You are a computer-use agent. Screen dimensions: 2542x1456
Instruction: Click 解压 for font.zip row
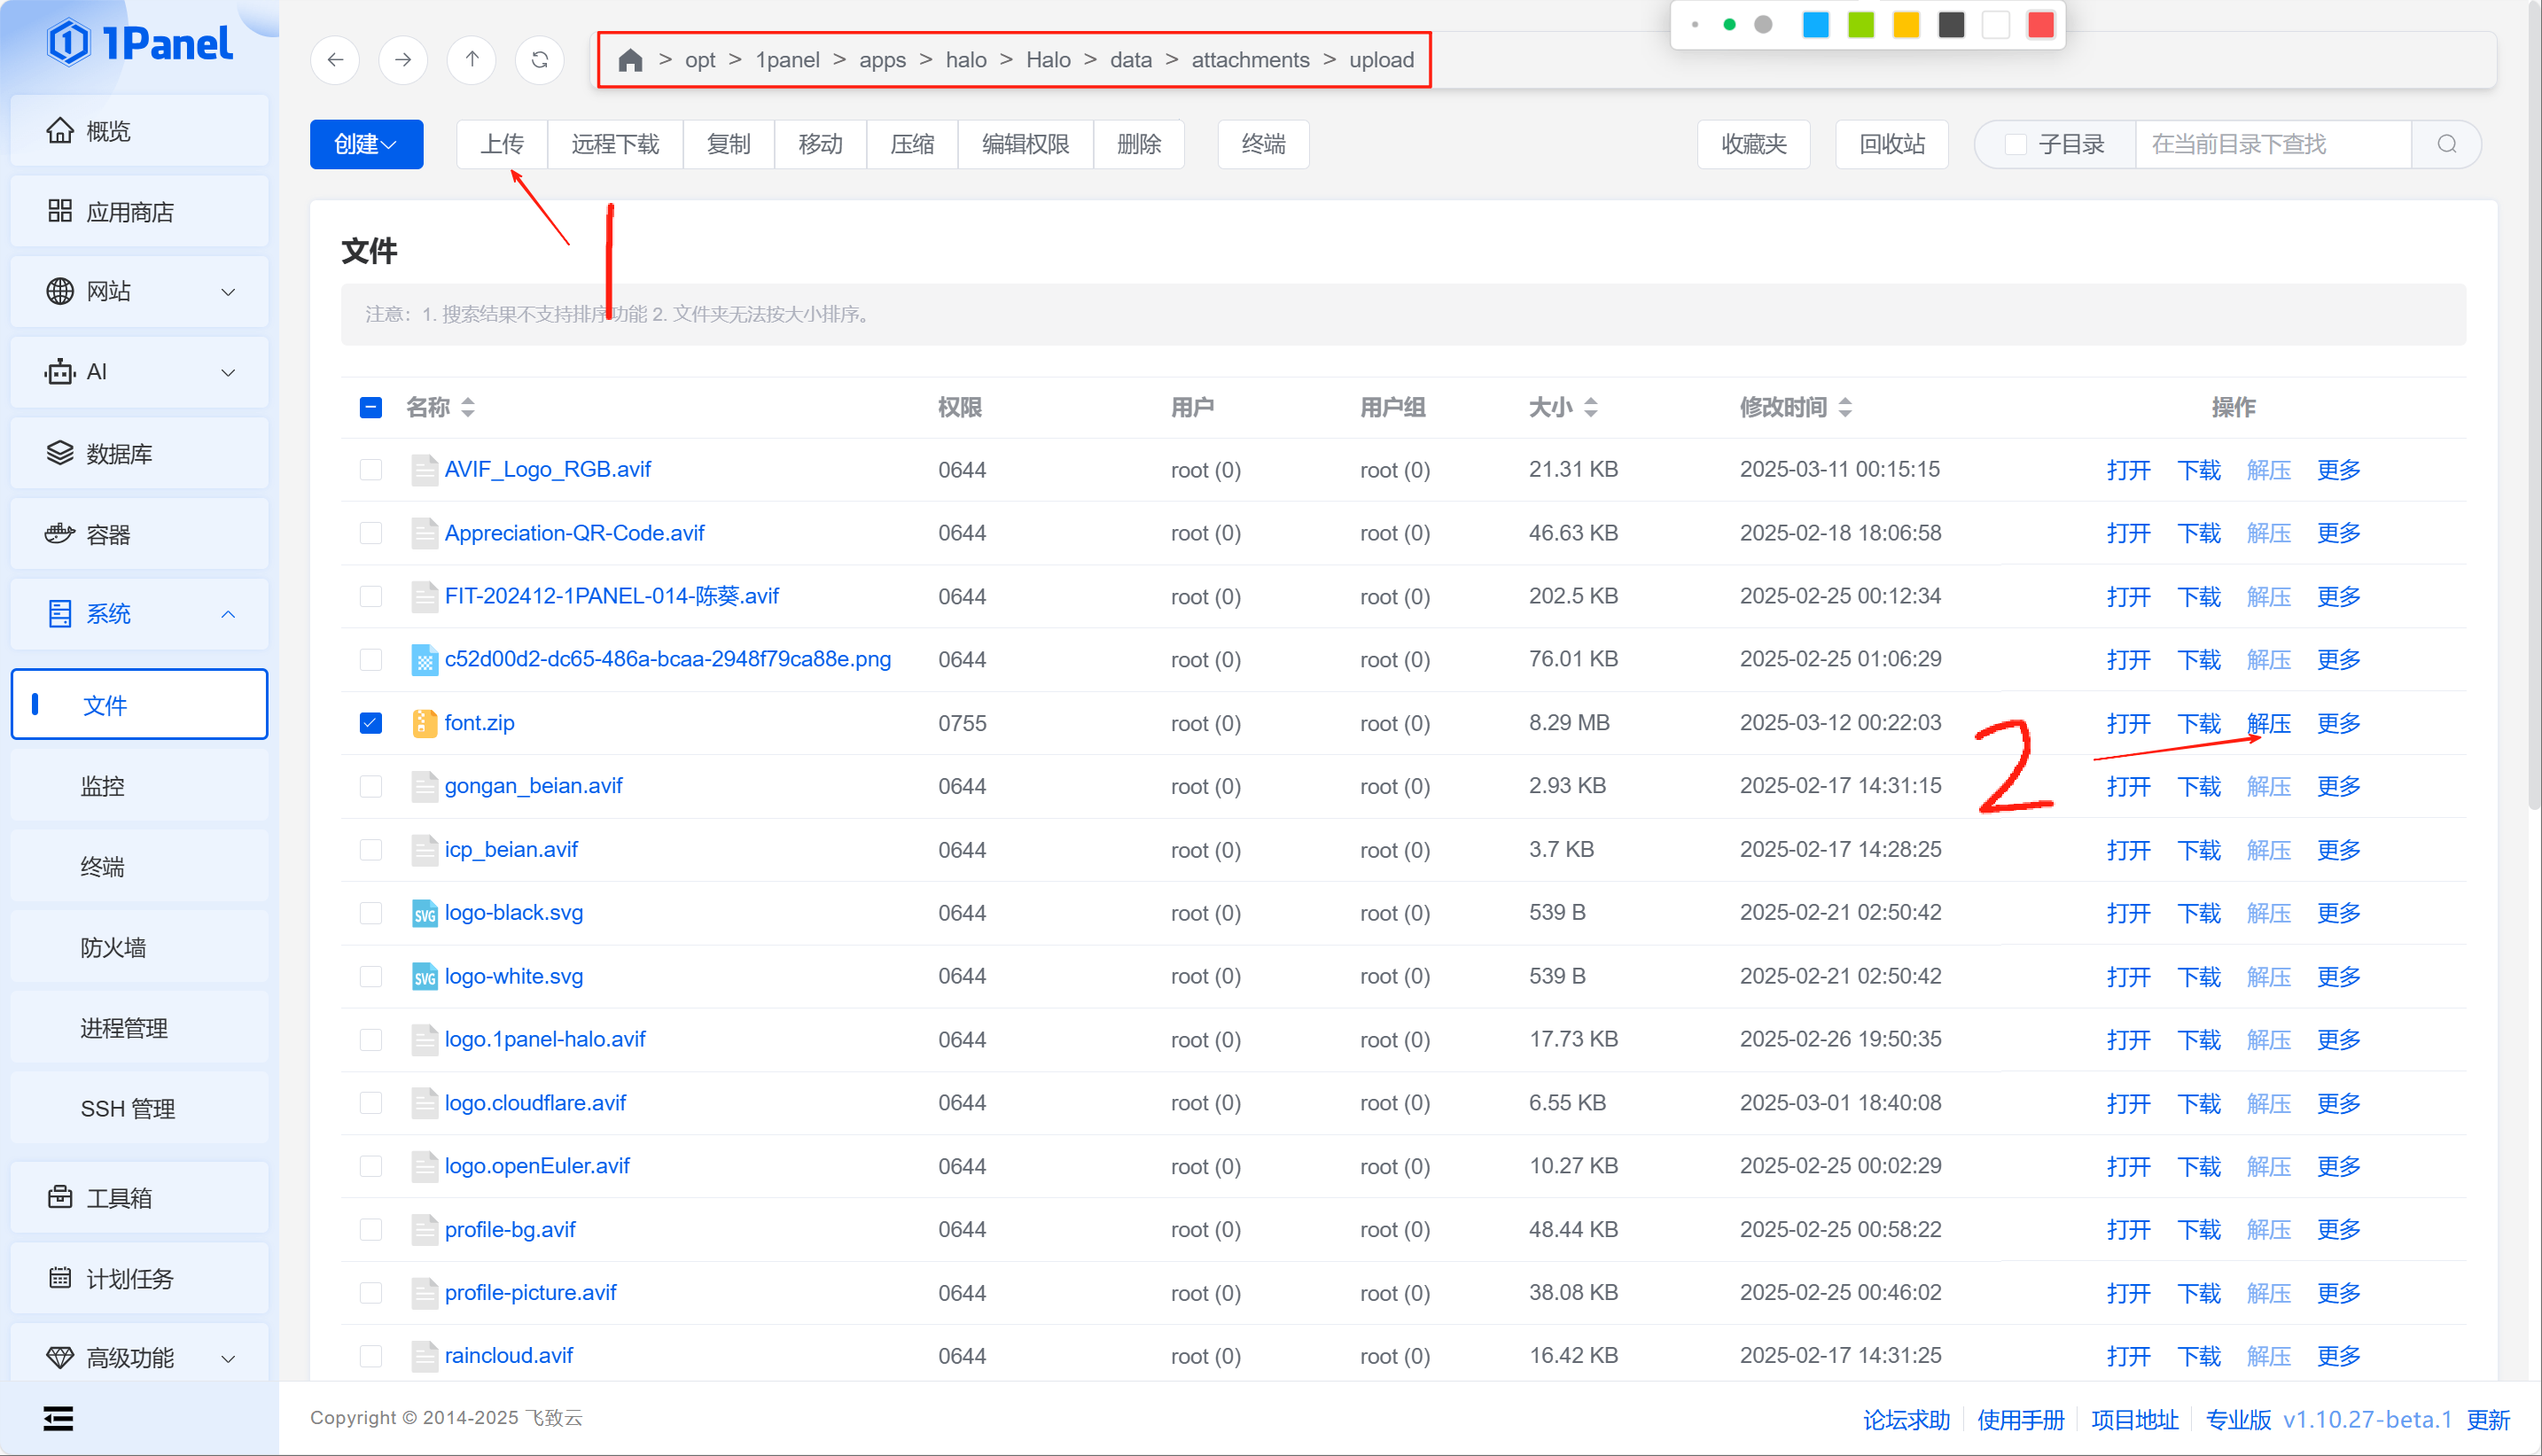click(2268, 723)
